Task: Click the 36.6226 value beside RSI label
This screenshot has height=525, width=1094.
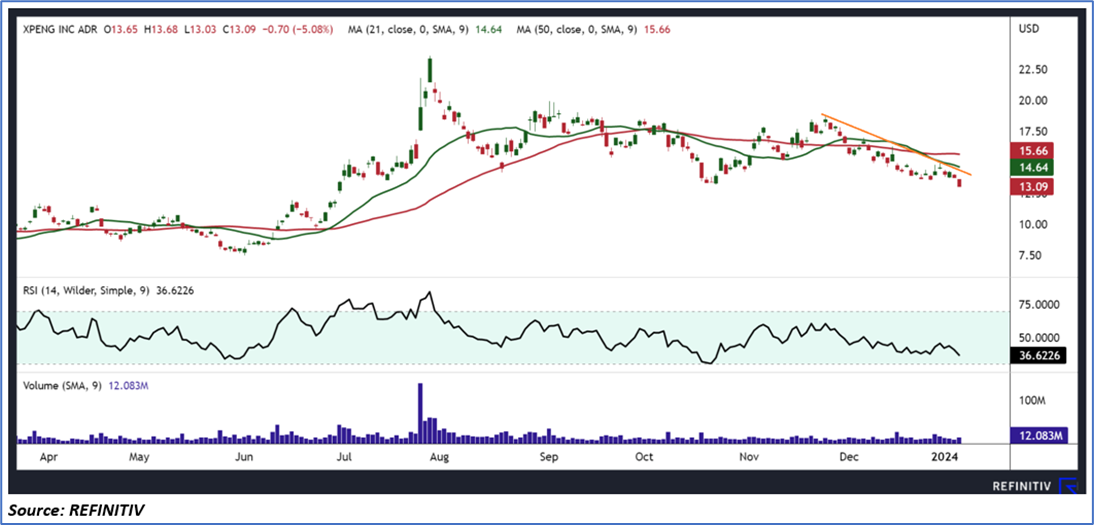Action: [x=176, y=290]
